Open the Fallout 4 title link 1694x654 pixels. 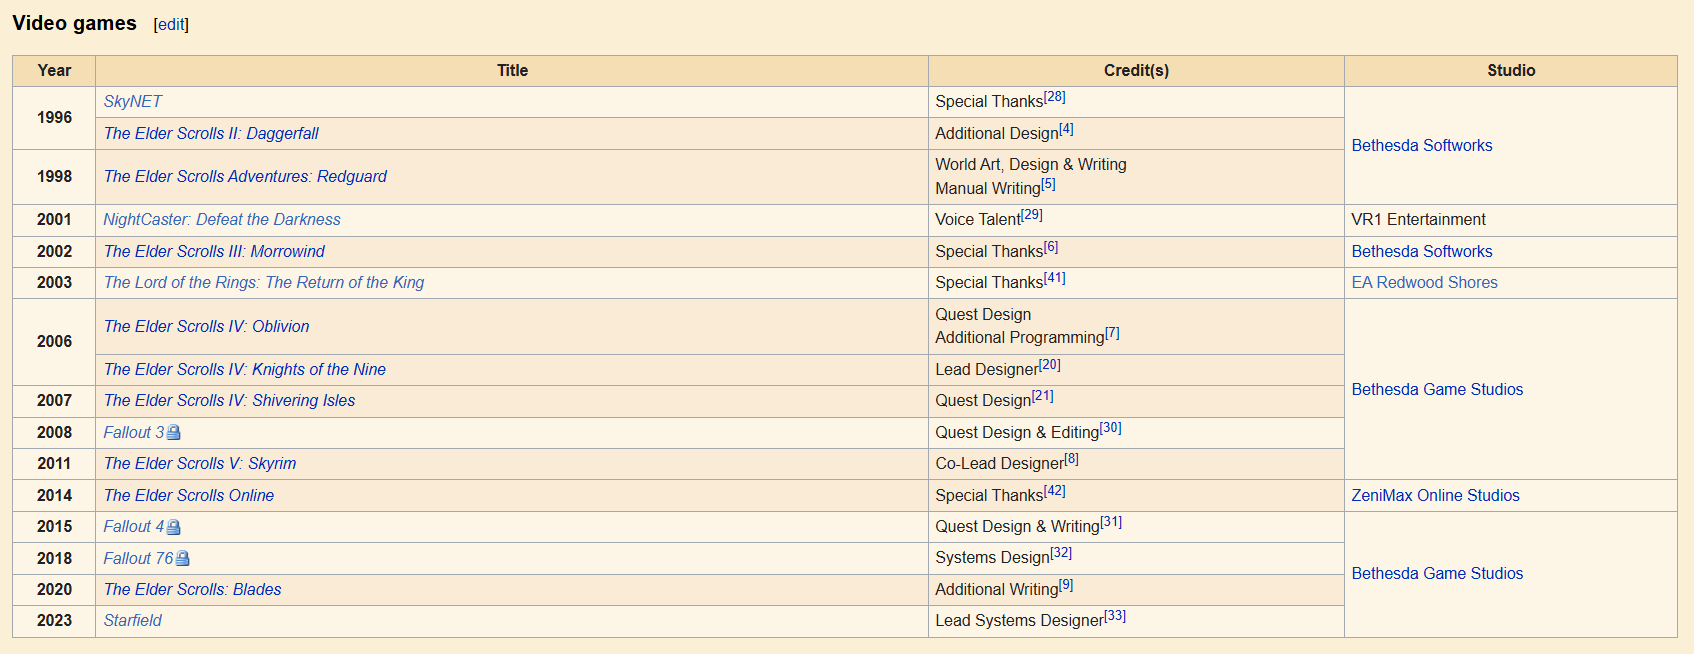(x=134, y=527)
